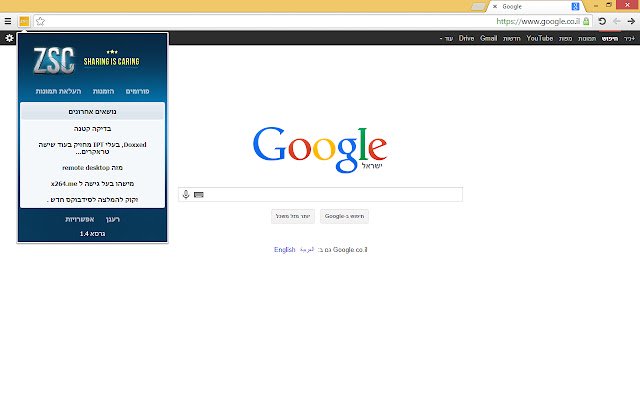Image resolution: width=640 pixels, height=400 pixels.
Task: Open the topic זקוק להמלצה לסידבוקס חדש
Action: [93, 200]
